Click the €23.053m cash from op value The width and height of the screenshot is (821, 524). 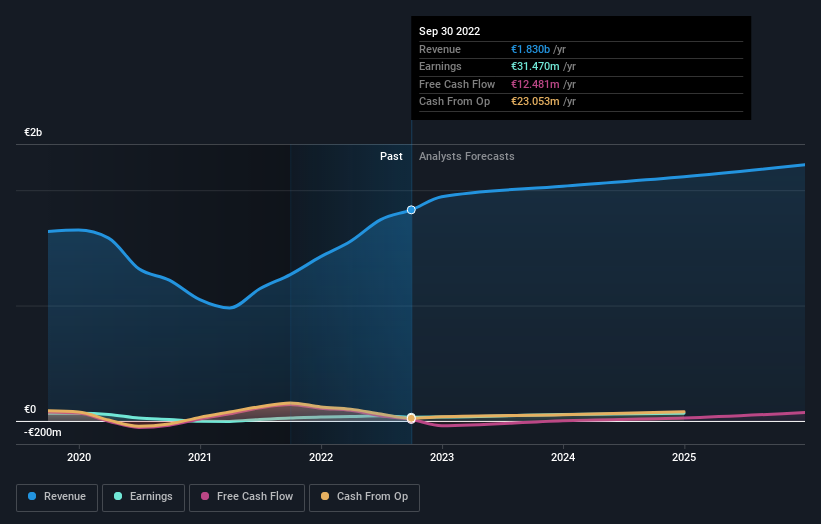click(x=535, y=102)
